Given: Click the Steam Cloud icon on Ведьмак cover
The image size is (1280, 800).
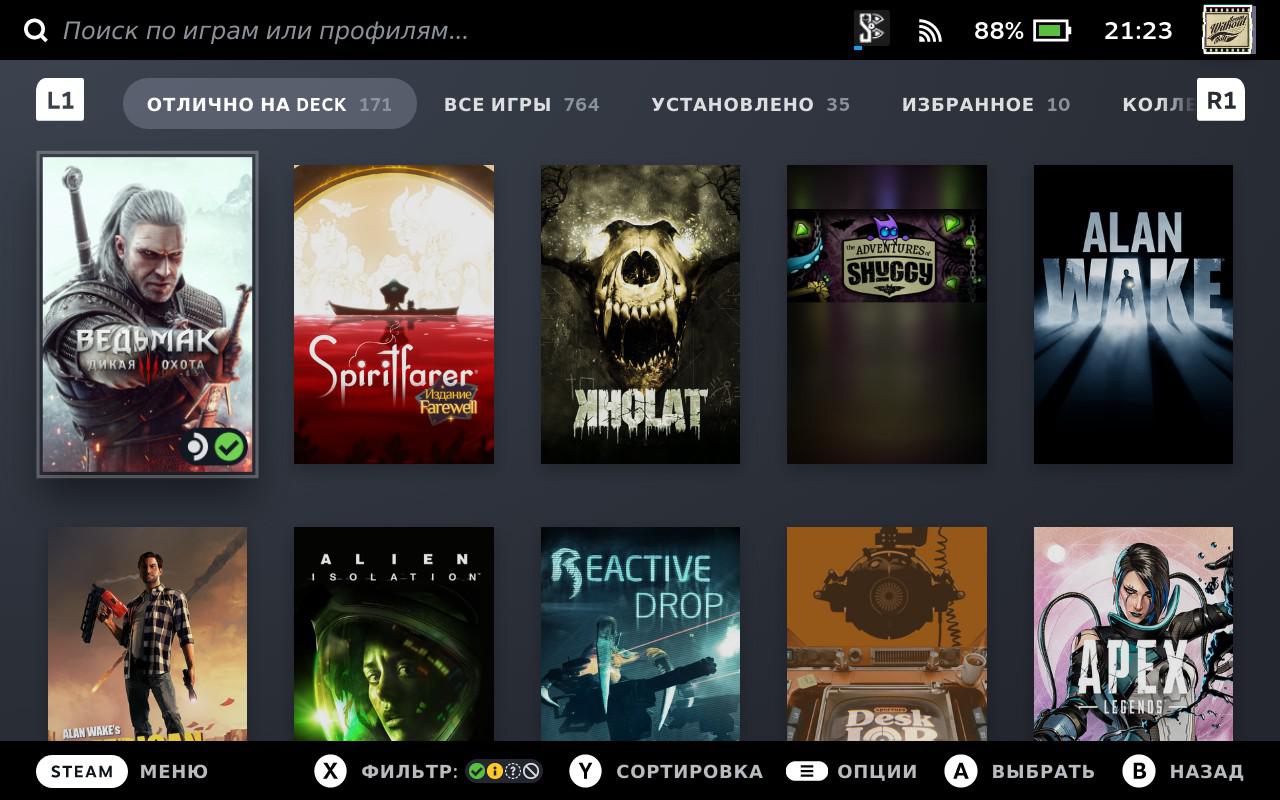Looking at the screenshot, I should (x=197, y=447).
